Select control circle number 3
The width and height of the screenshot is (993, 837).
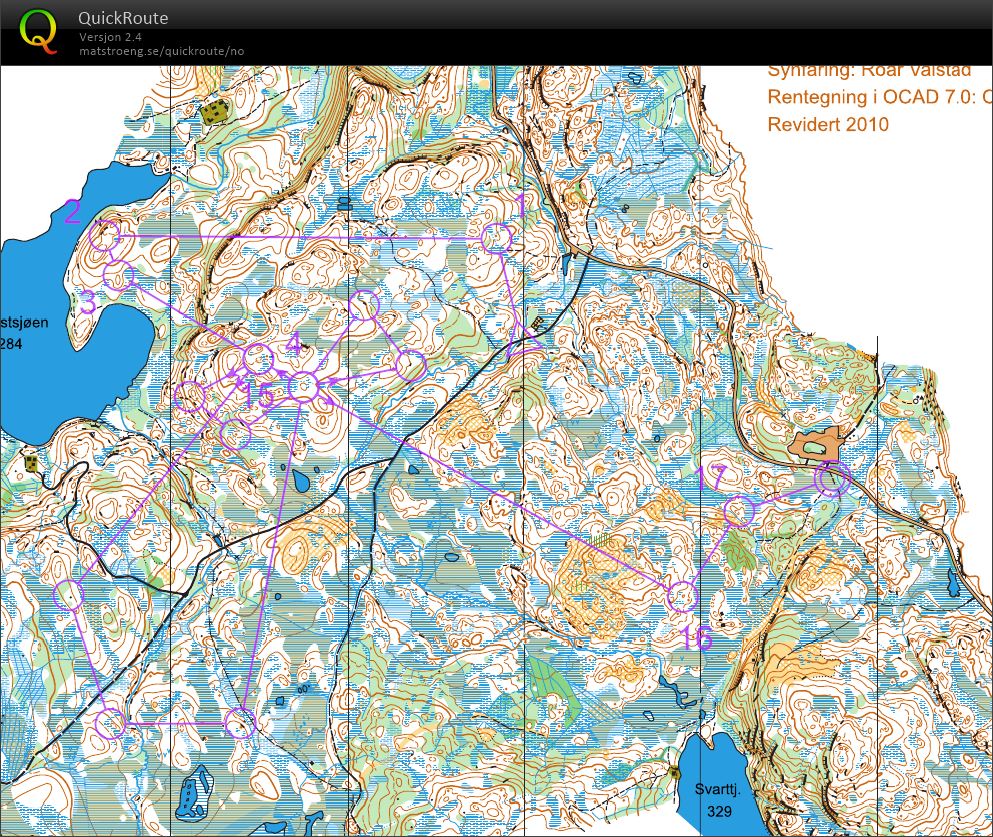click(118, 275)
